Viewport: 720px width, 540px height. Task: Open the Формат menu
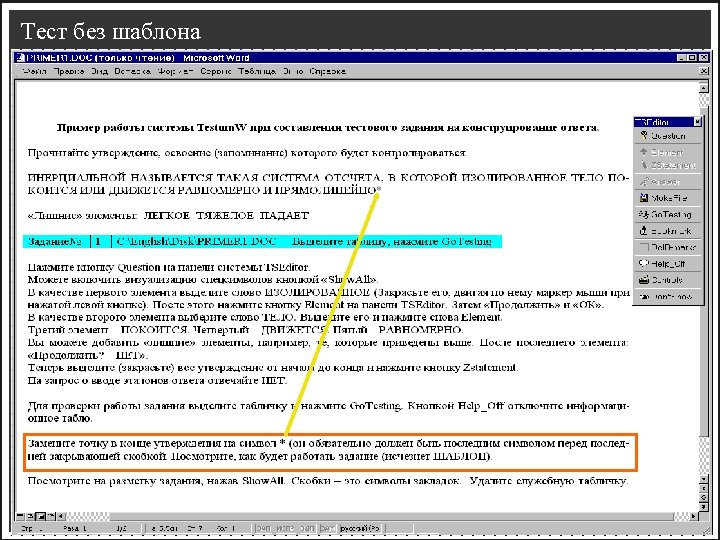pyautogui.click(x=175, y=72)
